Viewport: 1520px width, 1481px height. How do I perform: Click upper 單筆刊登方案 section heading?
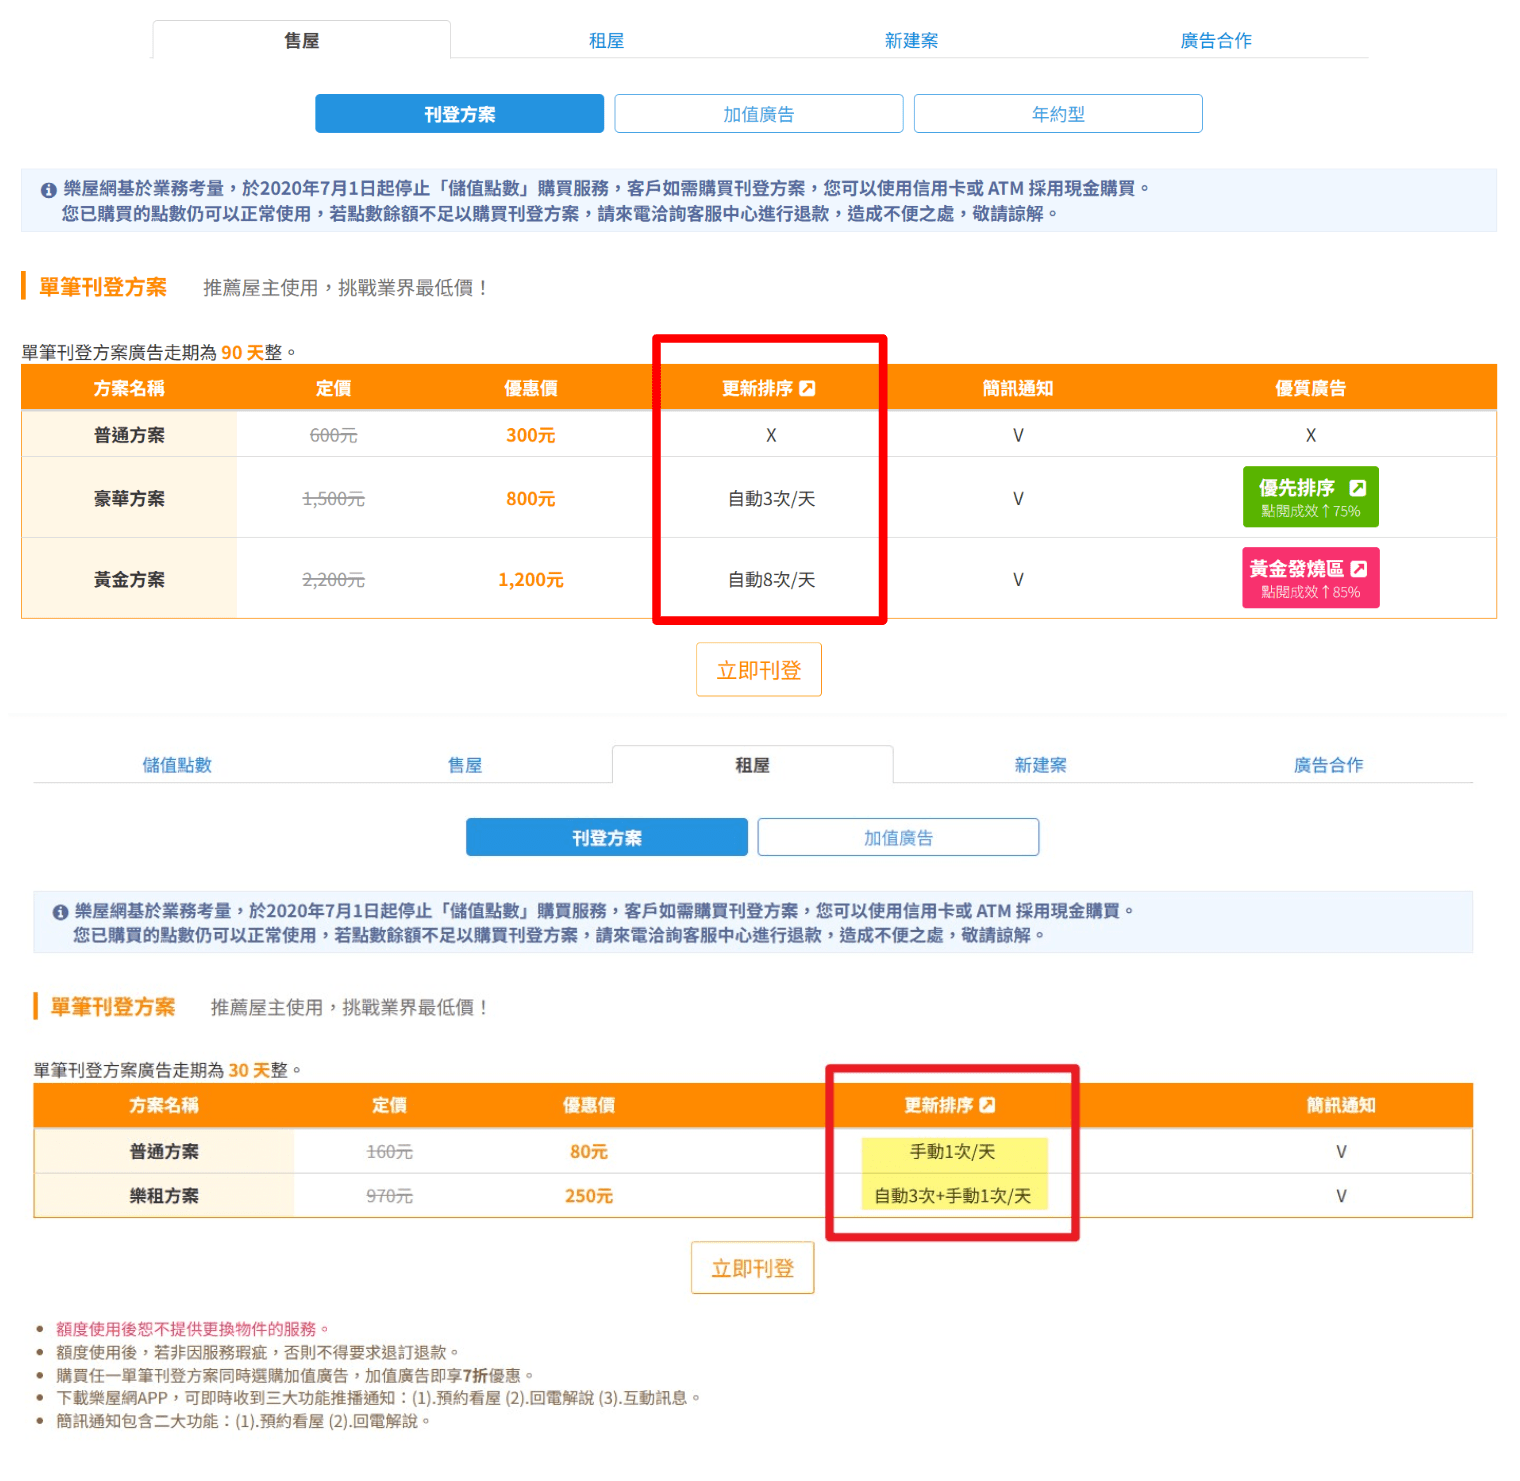point(103,287)
